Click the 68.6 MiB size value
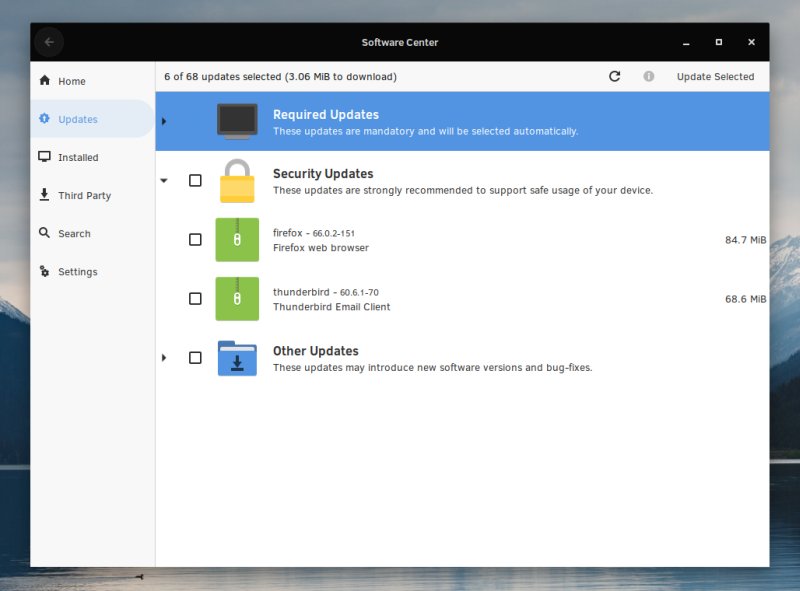This screenshot has height=591, width=800. tap(745, 299)
